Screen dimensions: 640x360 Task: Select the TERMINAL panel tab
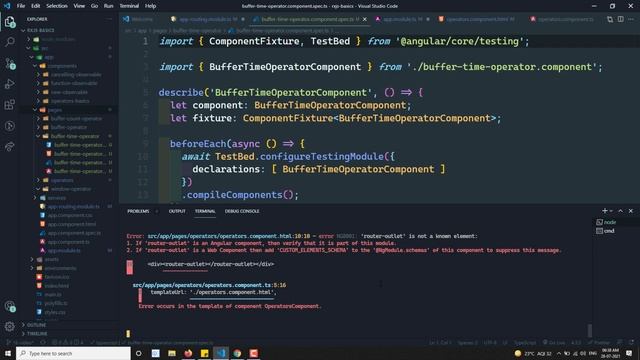pos(205,211)
